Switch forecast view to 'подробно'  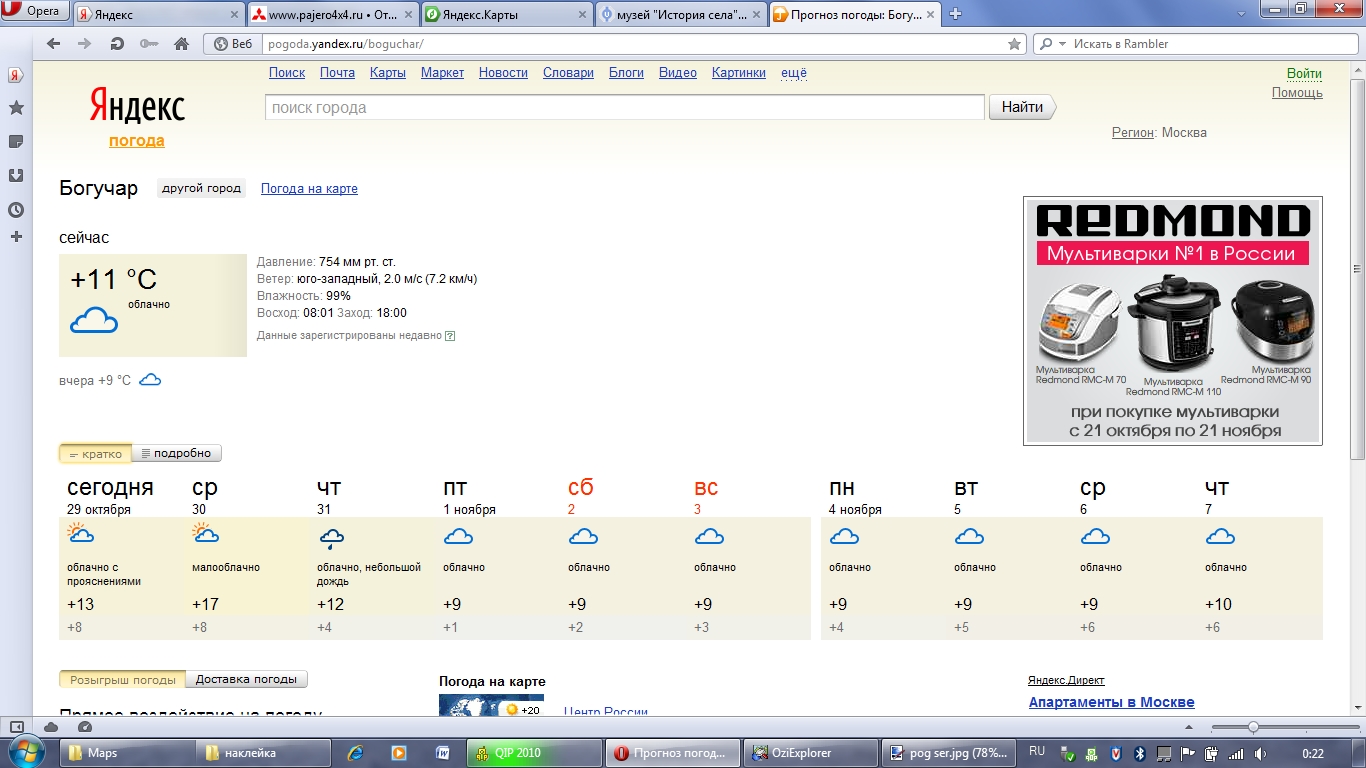point(176,453)
